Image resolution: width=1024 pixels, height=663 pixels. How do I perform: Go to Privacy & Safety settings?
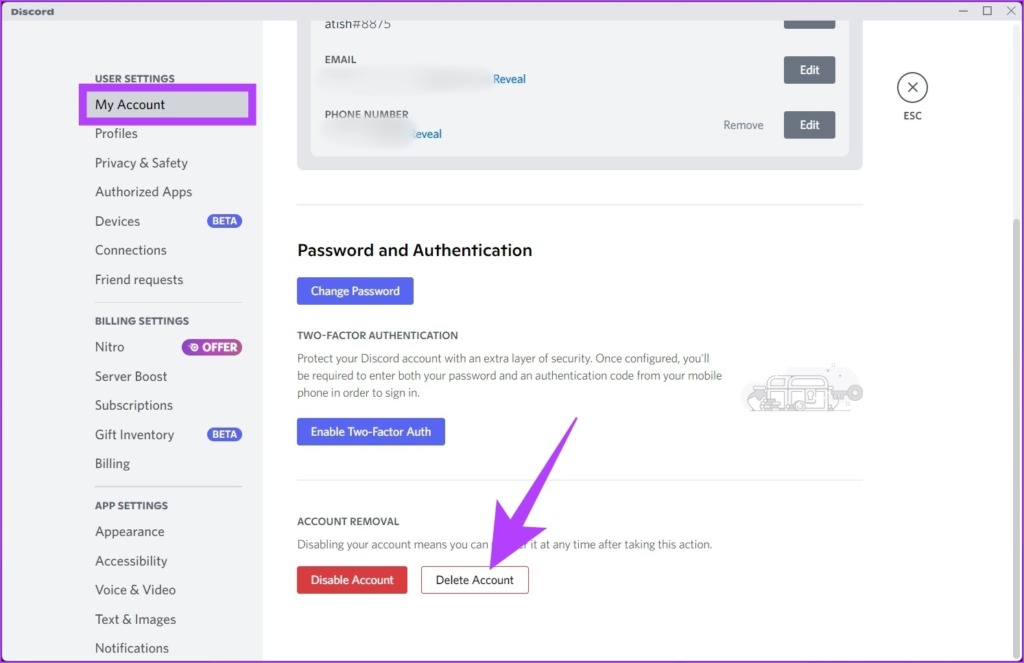(141, 163)
